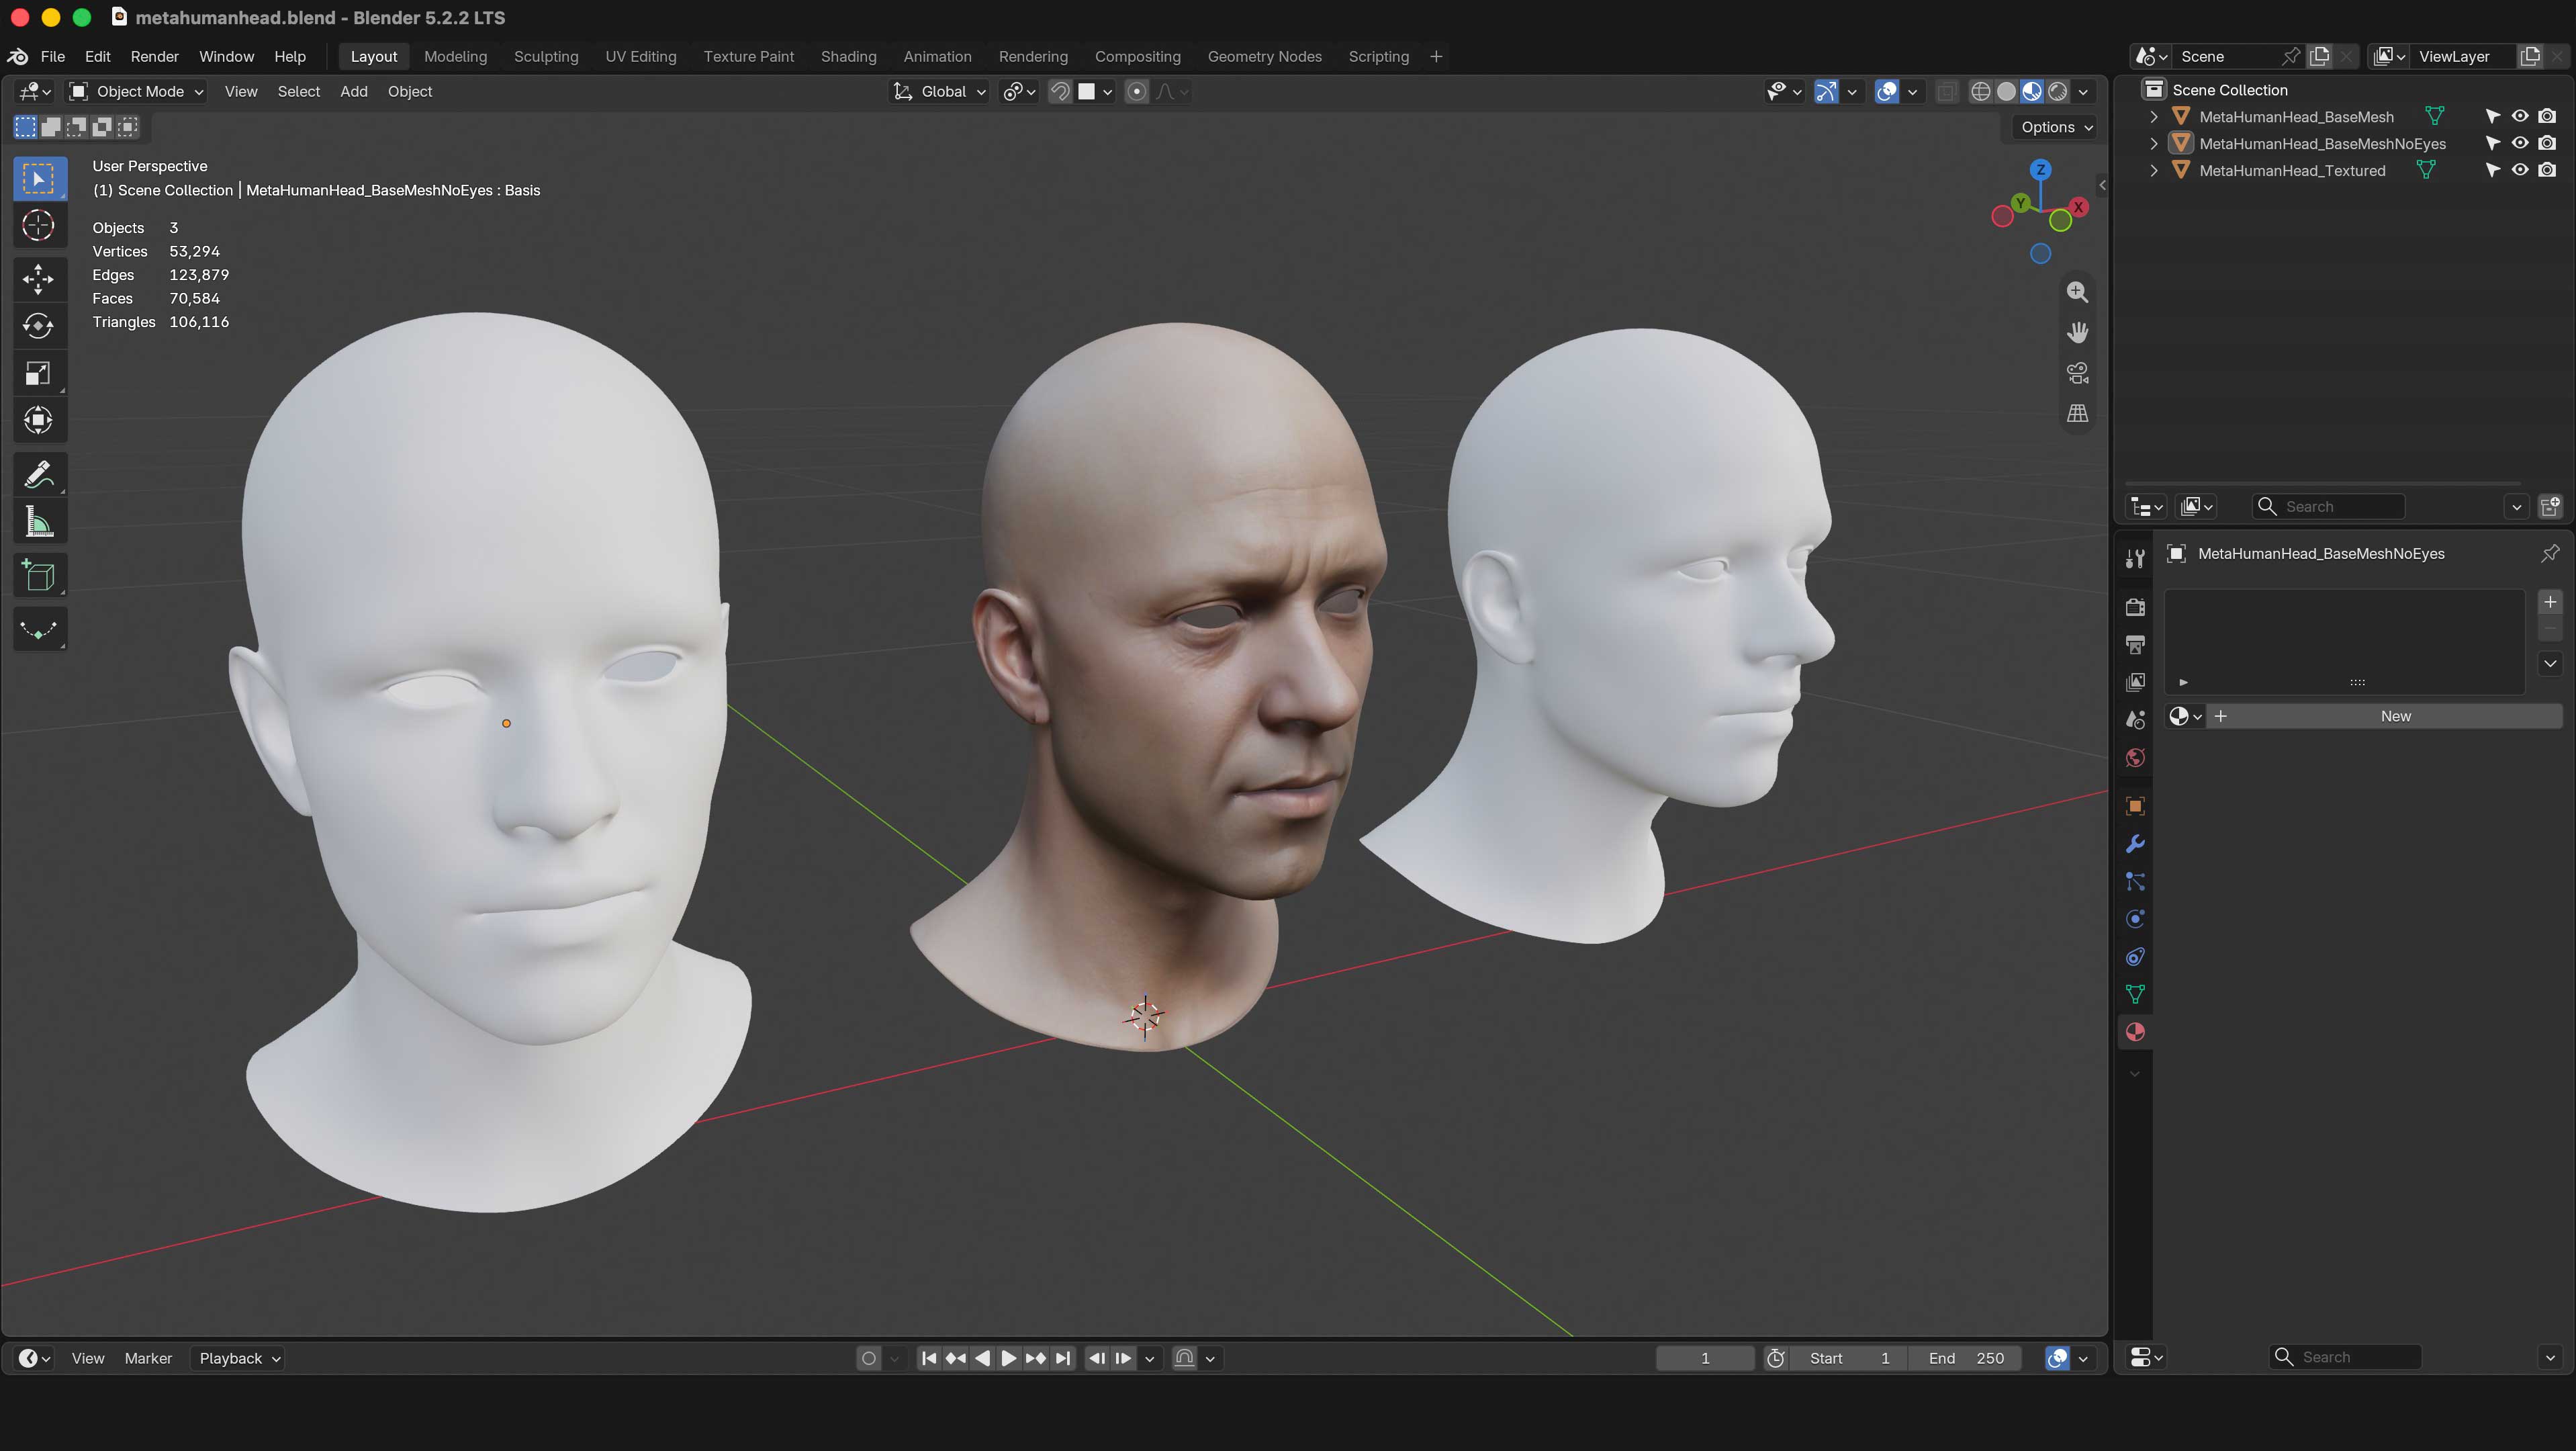The height and width of the screenshot is (1451, 2576).
Task: Activate the Rotate tool
Action: [38, 326]
